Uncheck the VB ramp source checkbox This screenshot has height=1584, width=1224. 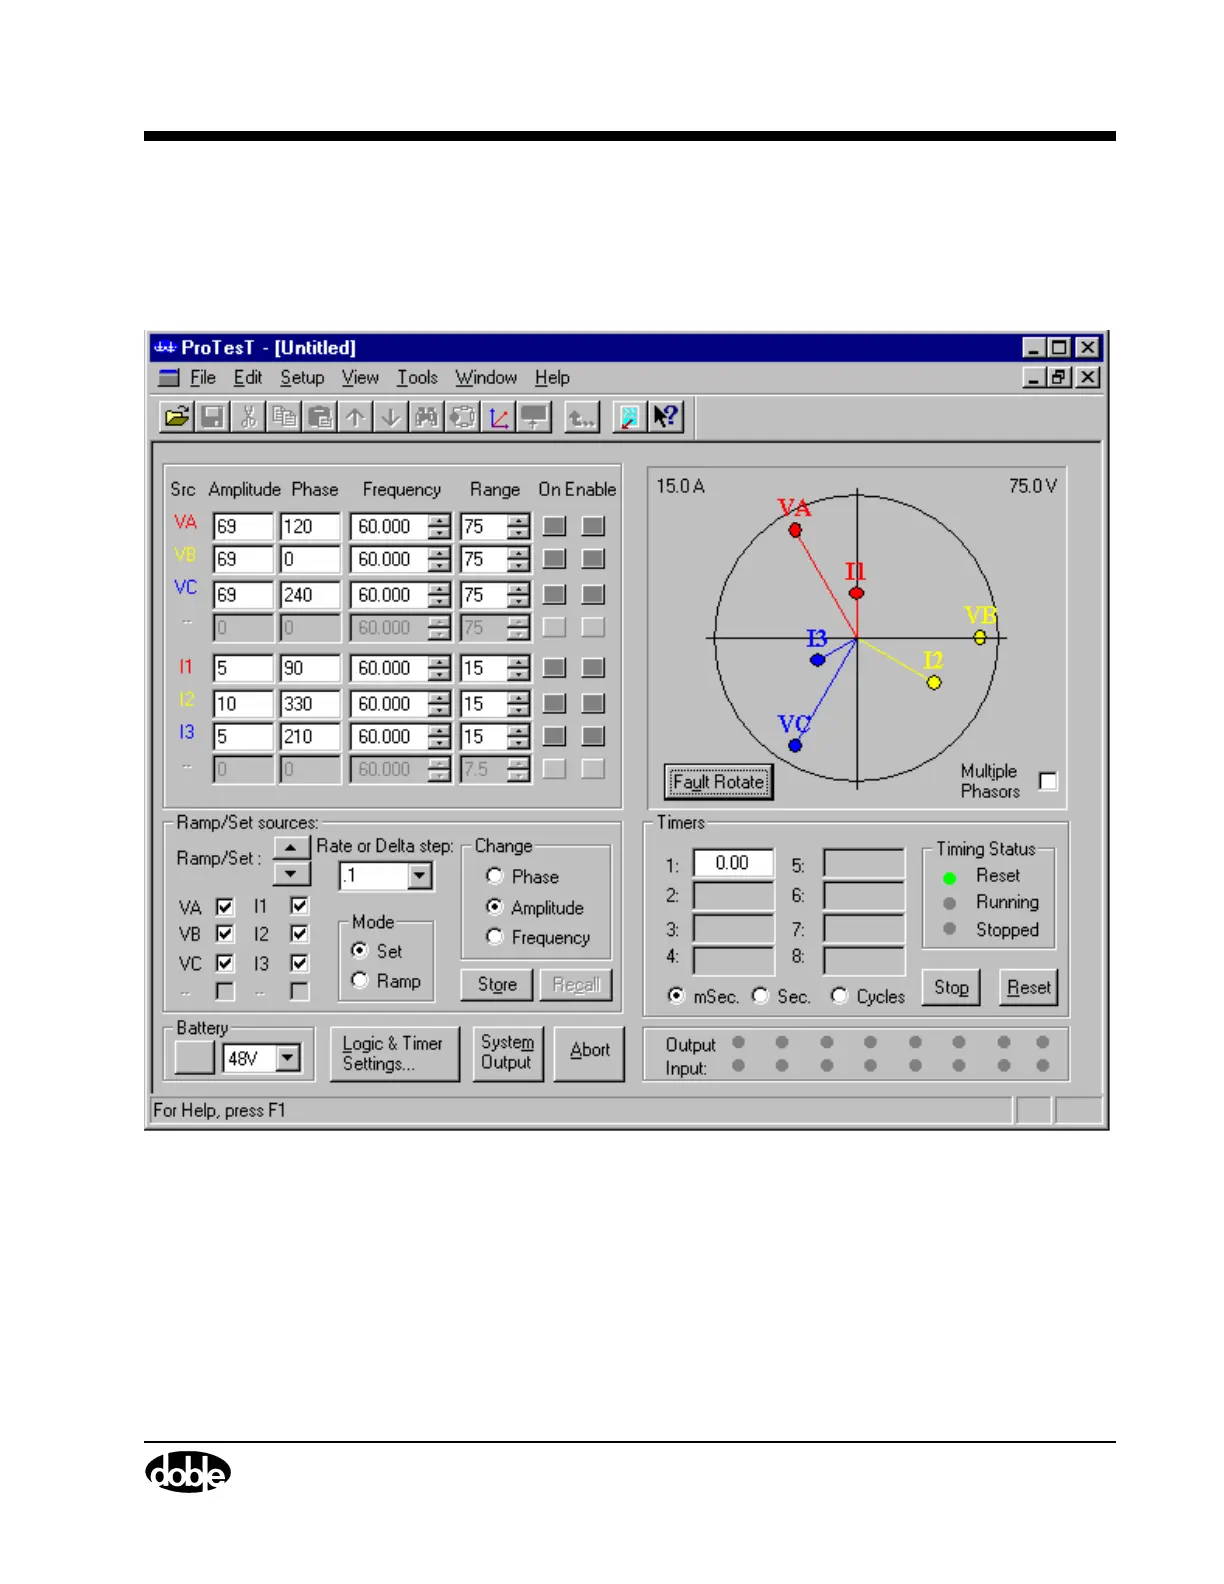point(225,934)
